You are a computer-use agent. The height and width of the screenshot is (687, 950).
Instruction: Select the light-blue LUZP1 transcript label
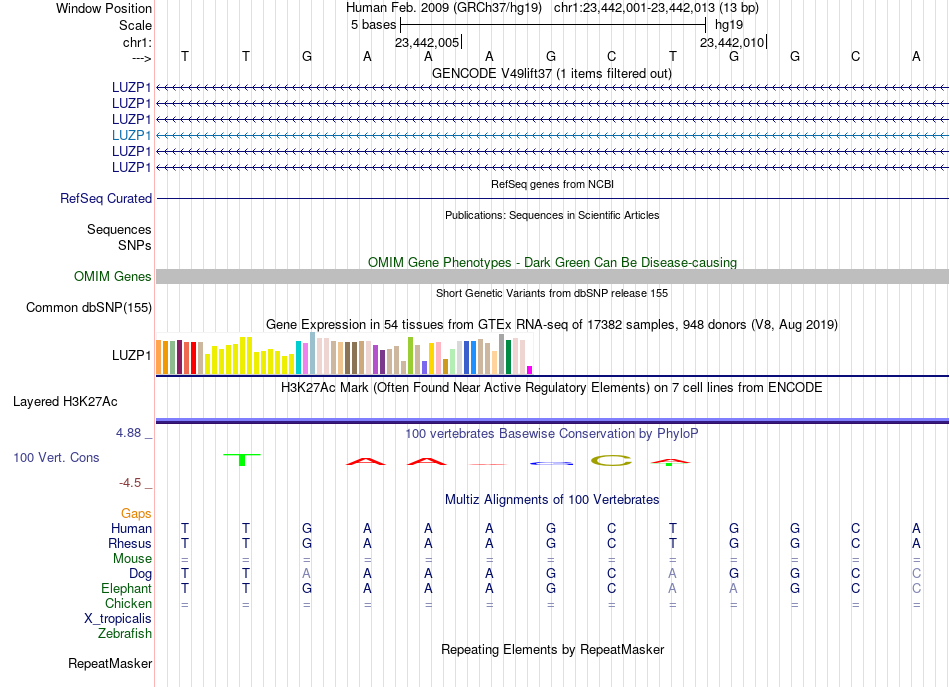[131, 135]
